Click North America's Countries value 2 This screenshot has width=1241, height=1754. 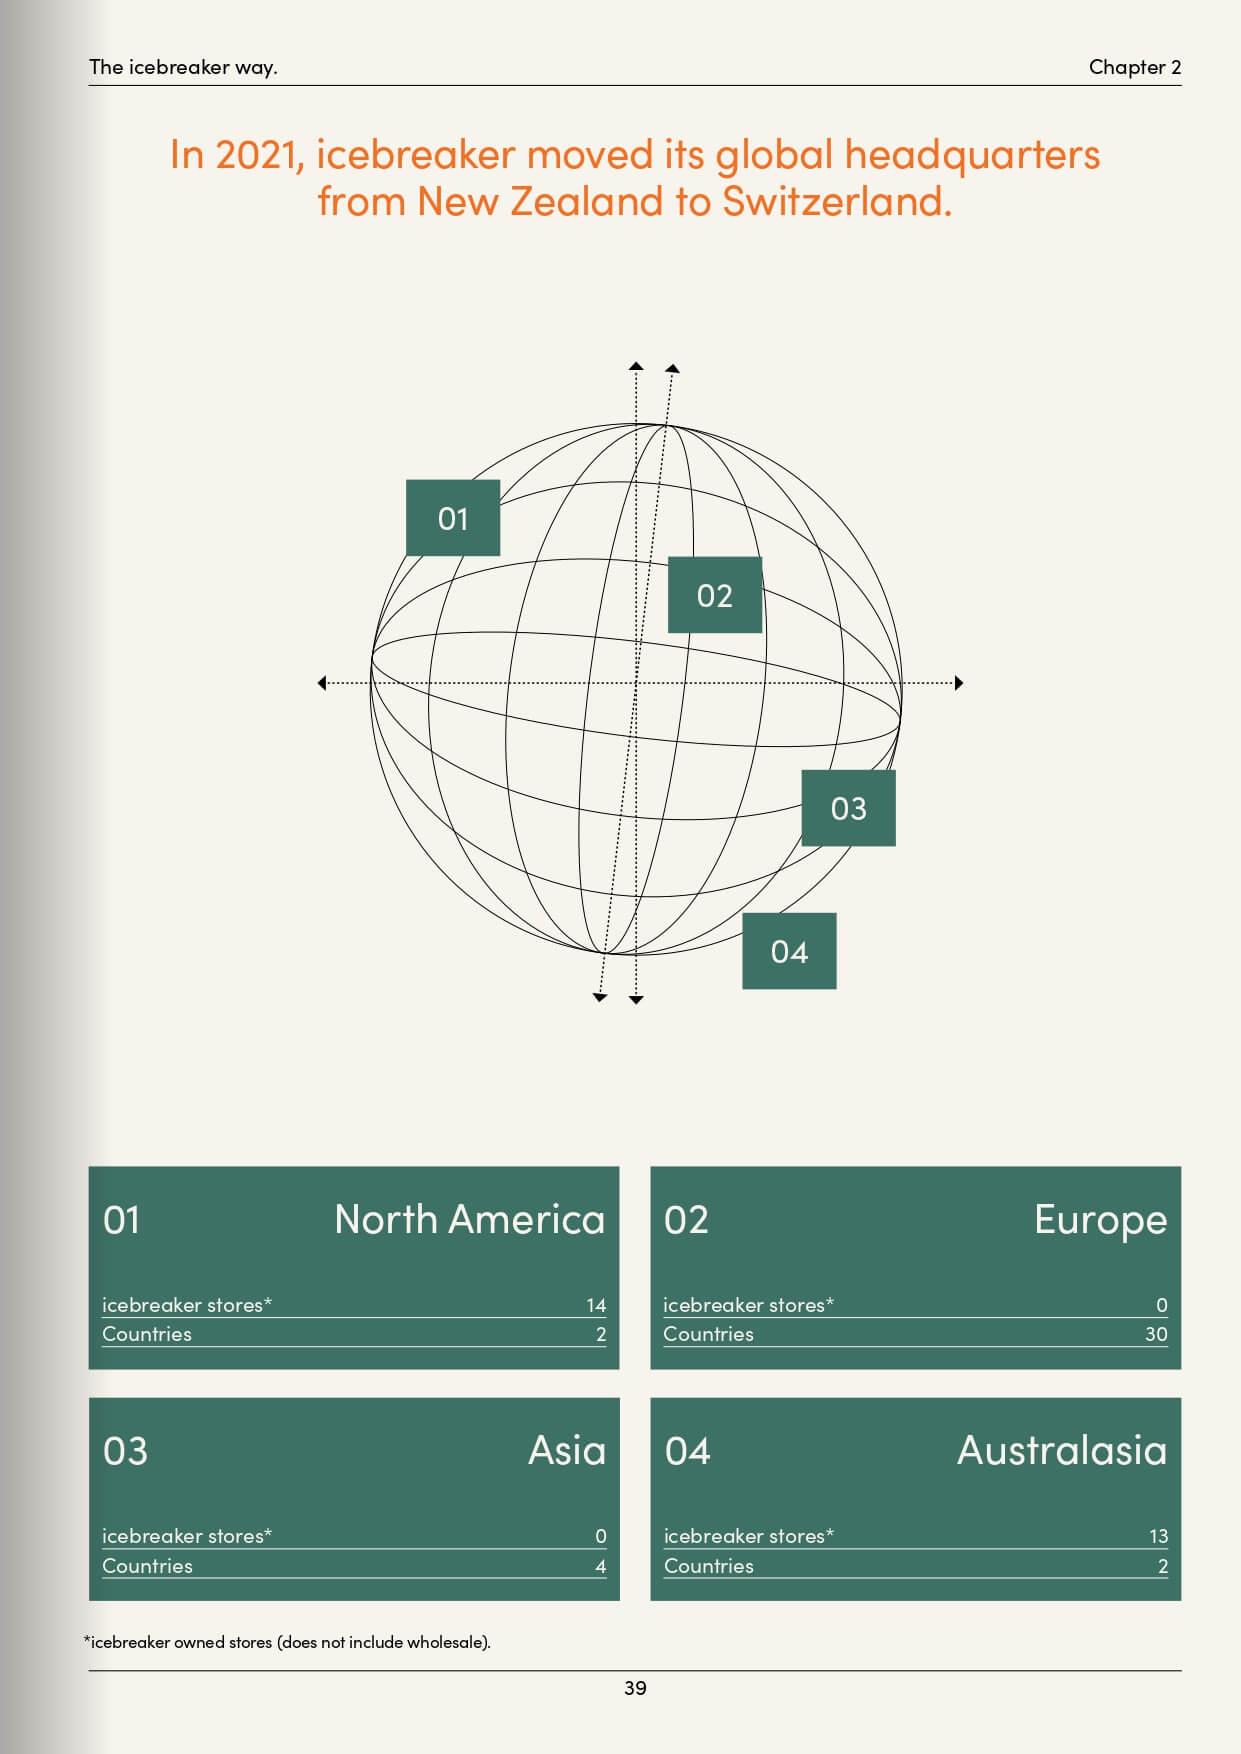click(x=601, y=1334)
